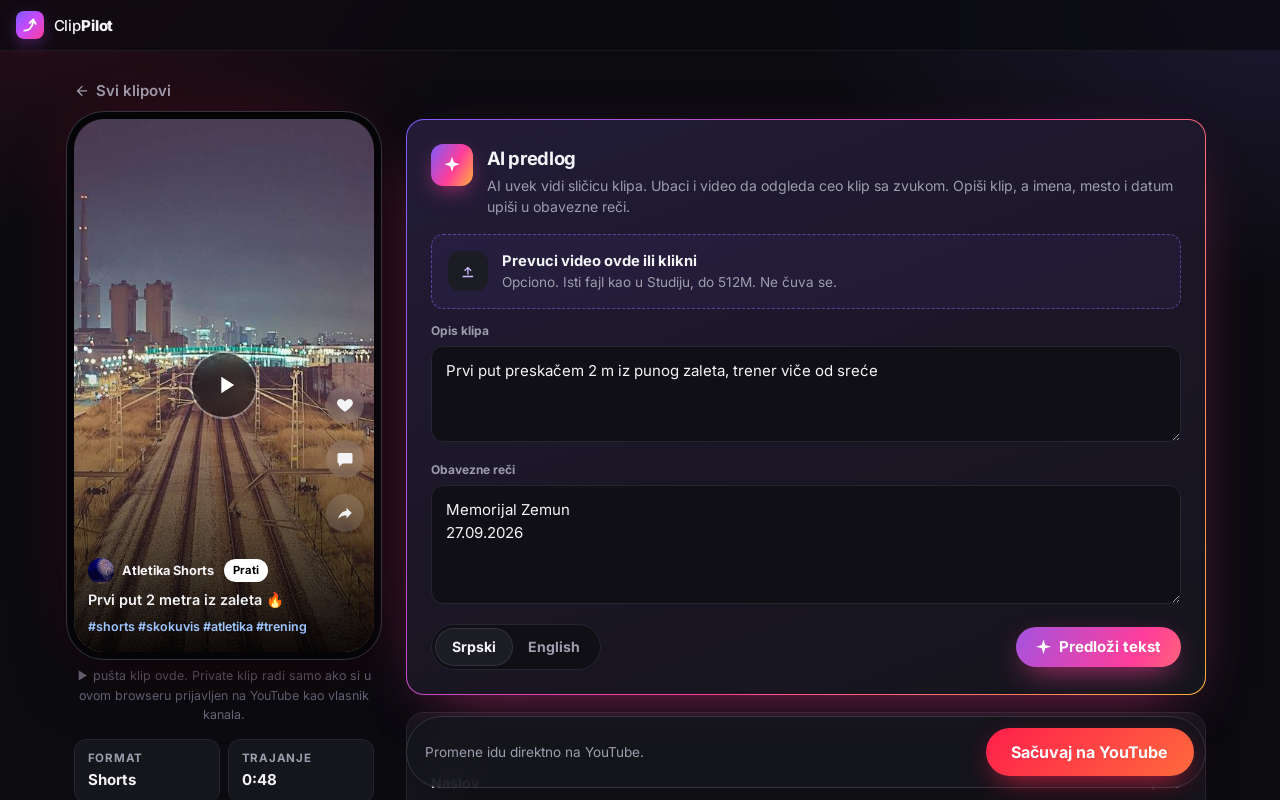Screen dimensions: 1280x800
Task: Select Srpski language option
Action: tap(474, 647)
